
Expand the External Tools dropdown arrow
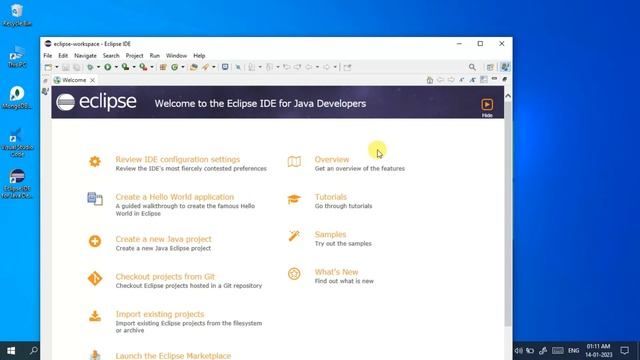click(152, 67)
